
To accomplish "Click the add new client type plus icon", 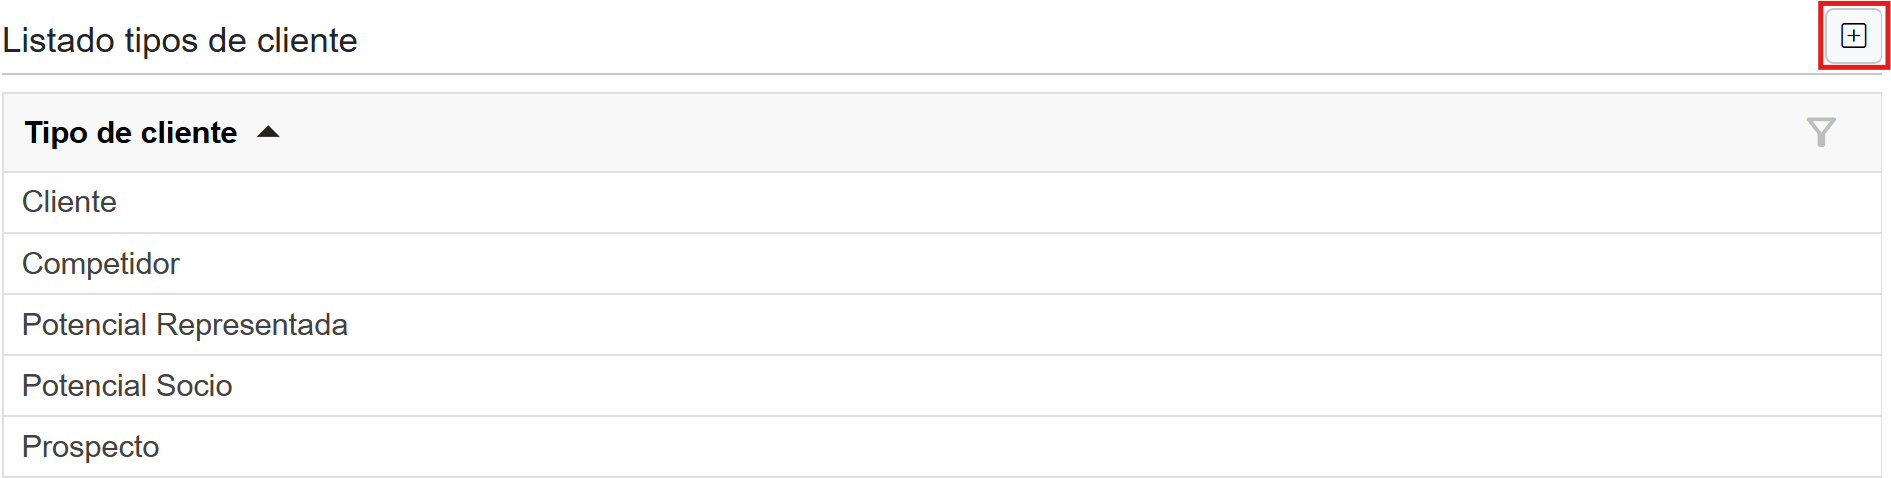I will (1853, 36).
